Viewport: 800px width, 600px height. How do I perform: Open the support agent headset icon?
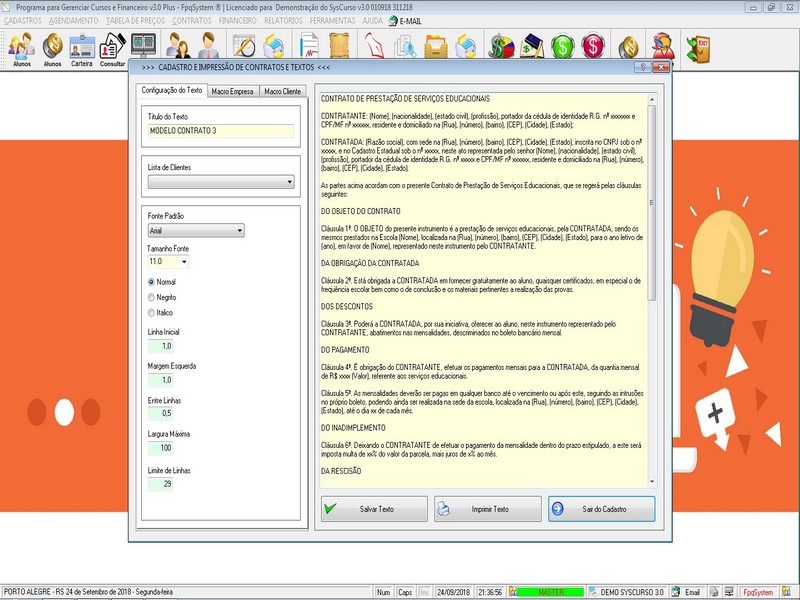(663, 46)
